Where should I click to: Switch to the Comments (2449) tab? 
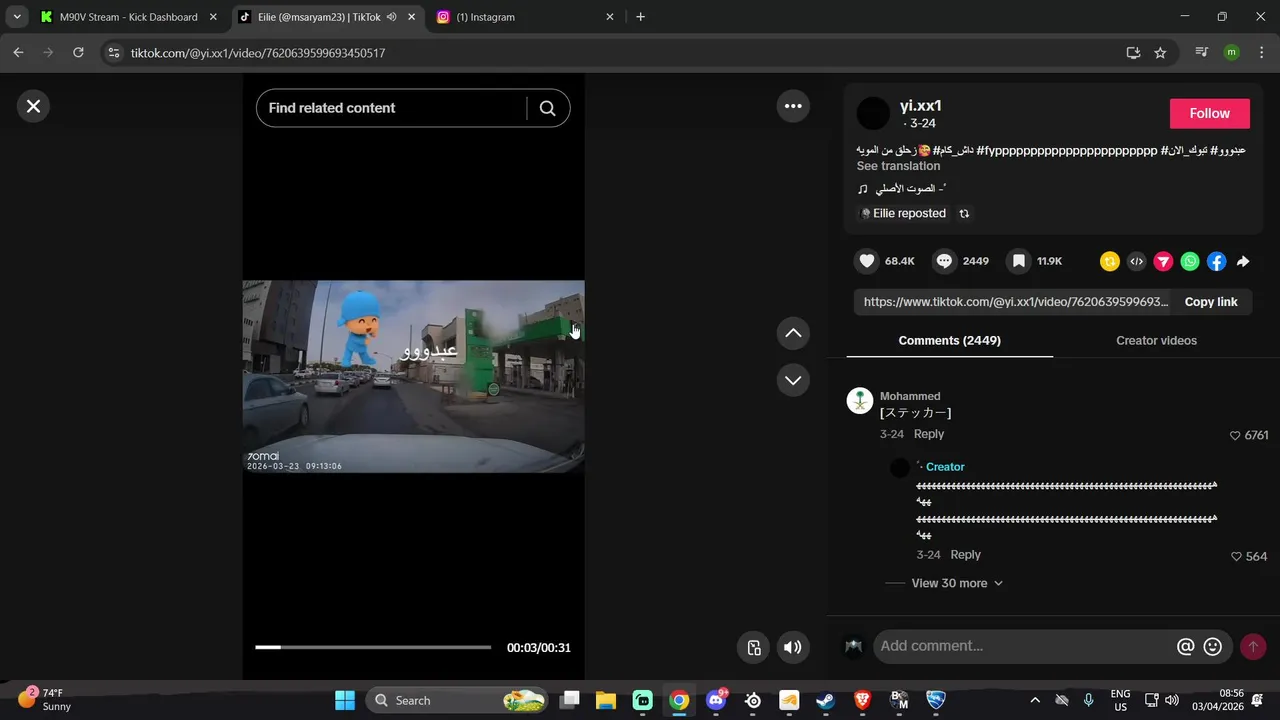(x=949, y=341)
